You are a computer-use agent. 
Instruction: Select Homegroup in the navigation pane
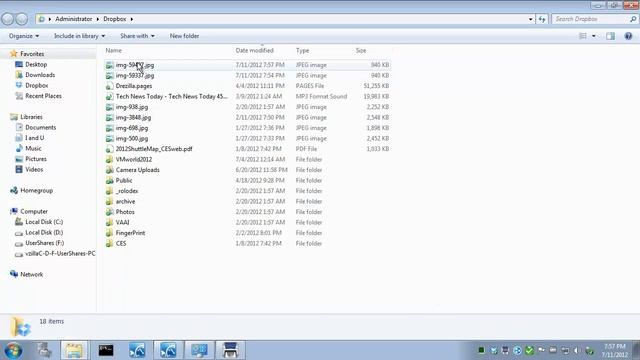click(x=36, y=190)
